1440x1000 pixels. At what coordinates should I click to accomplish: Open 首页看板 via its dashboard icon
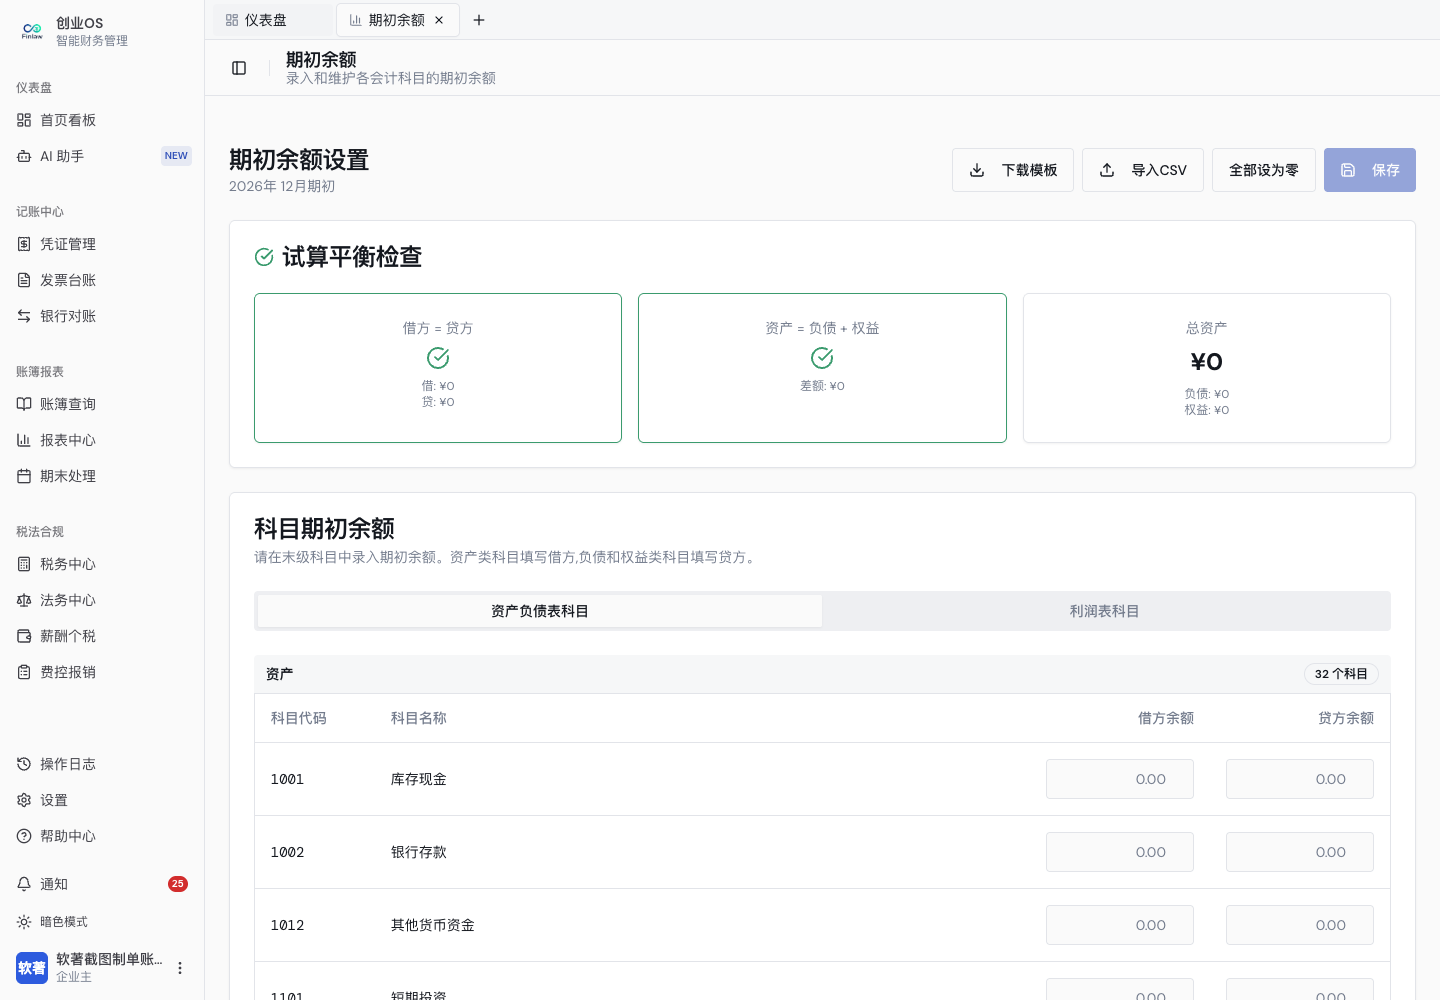24,120
